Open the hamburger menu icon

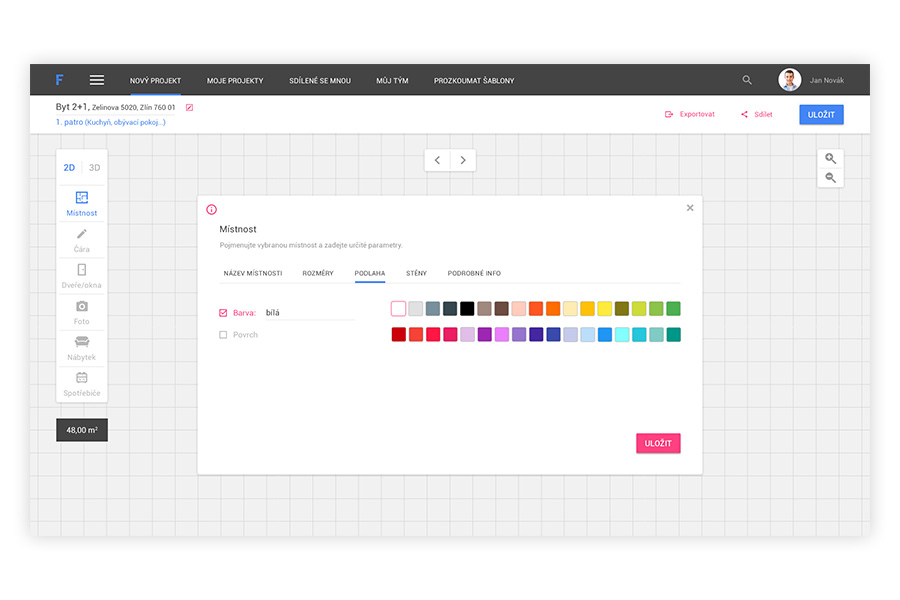[97, 80]
